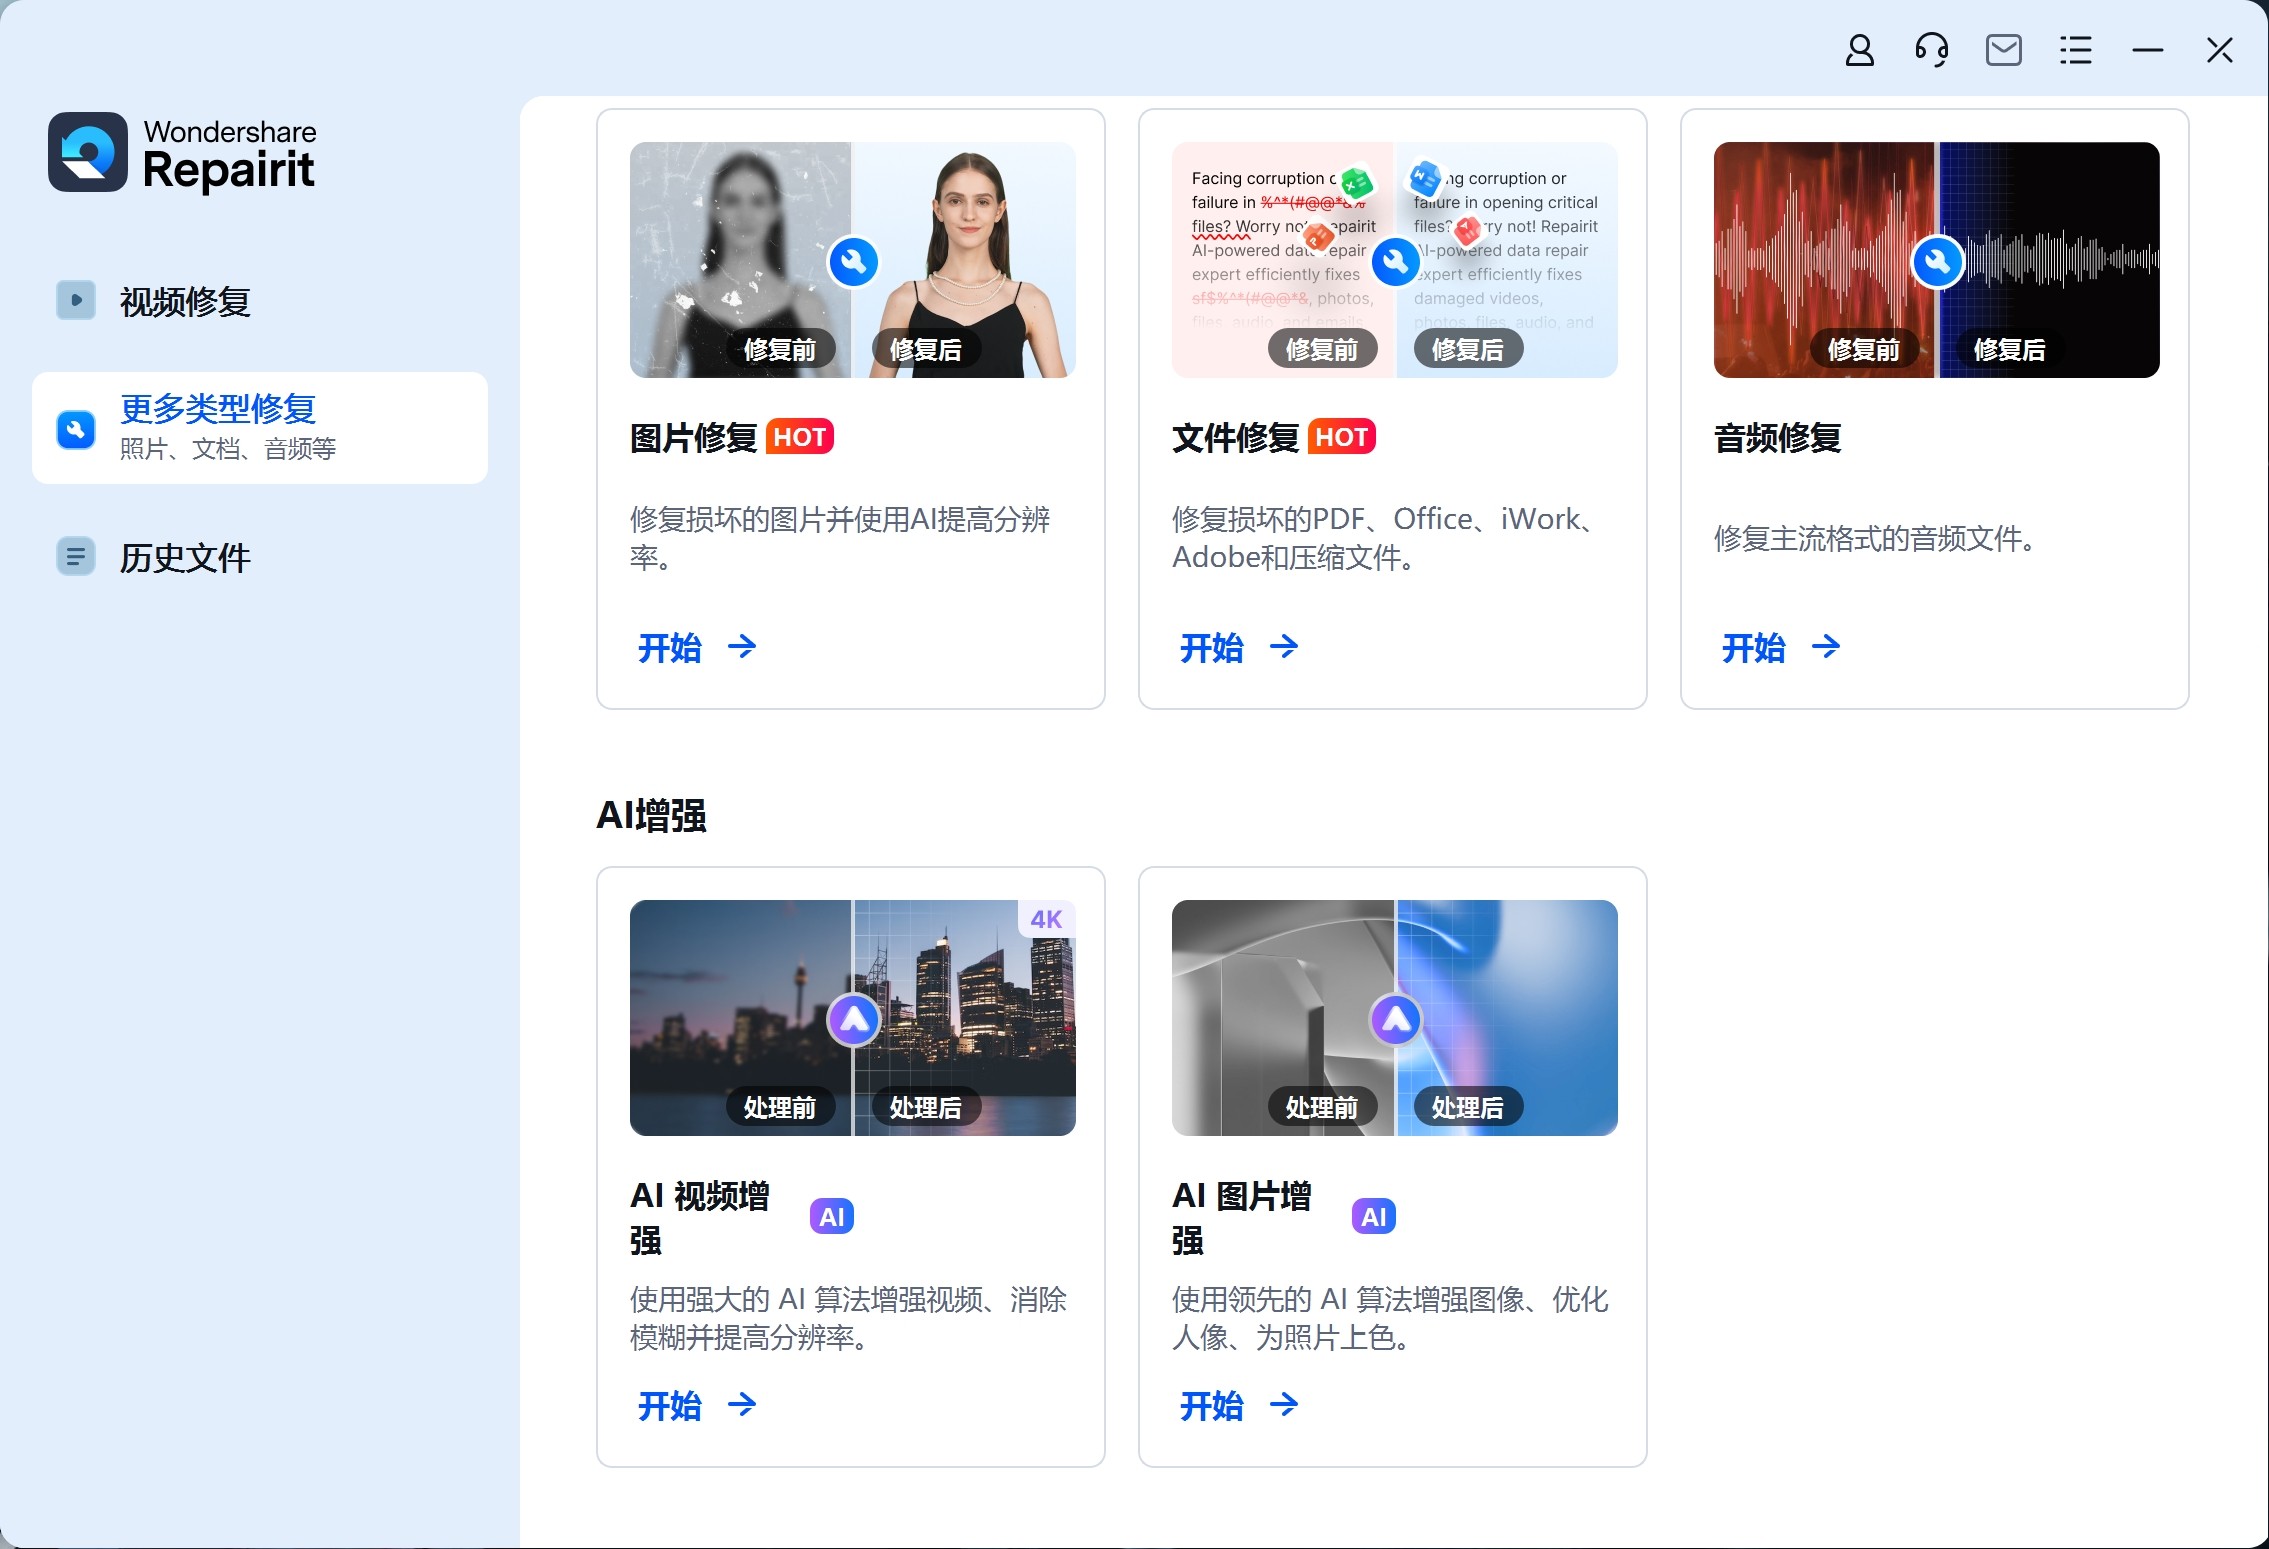Close the Repairit window
2269x1549 pixels.
[2219, 50]
